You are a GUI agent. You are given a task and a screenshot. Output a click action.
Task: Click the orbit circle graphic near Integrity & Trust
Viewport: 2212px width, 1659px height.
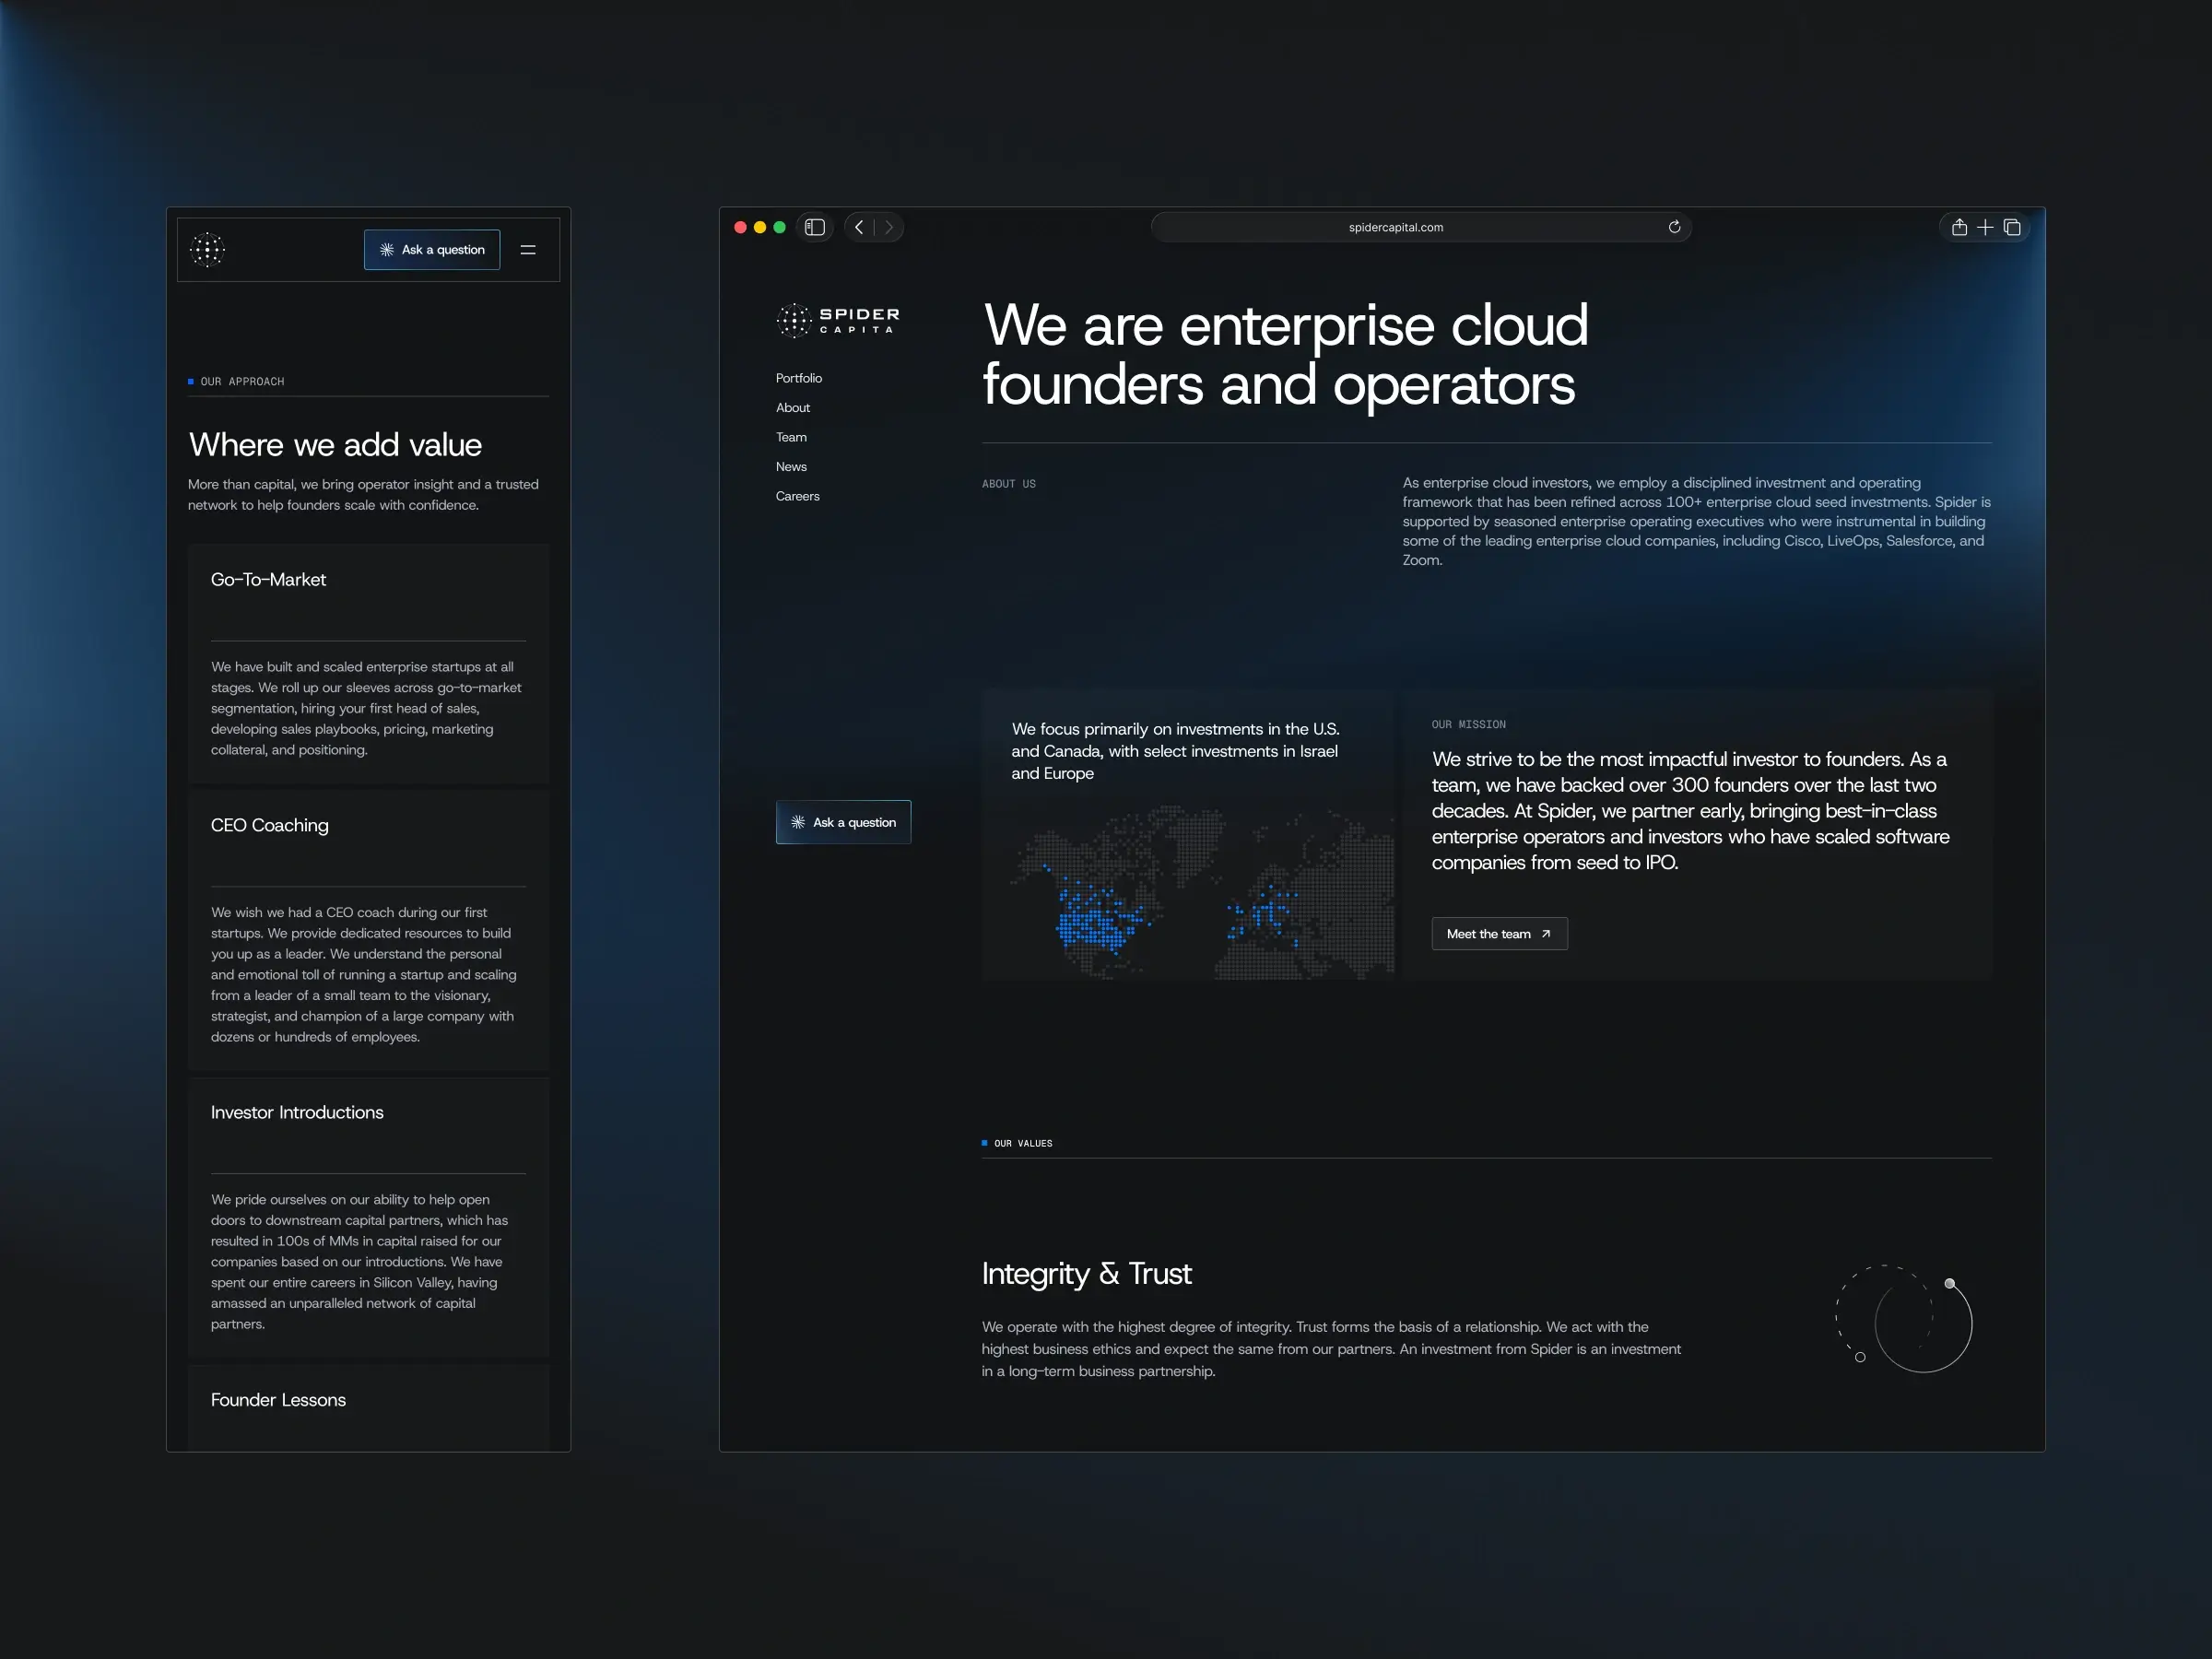1903,1319
